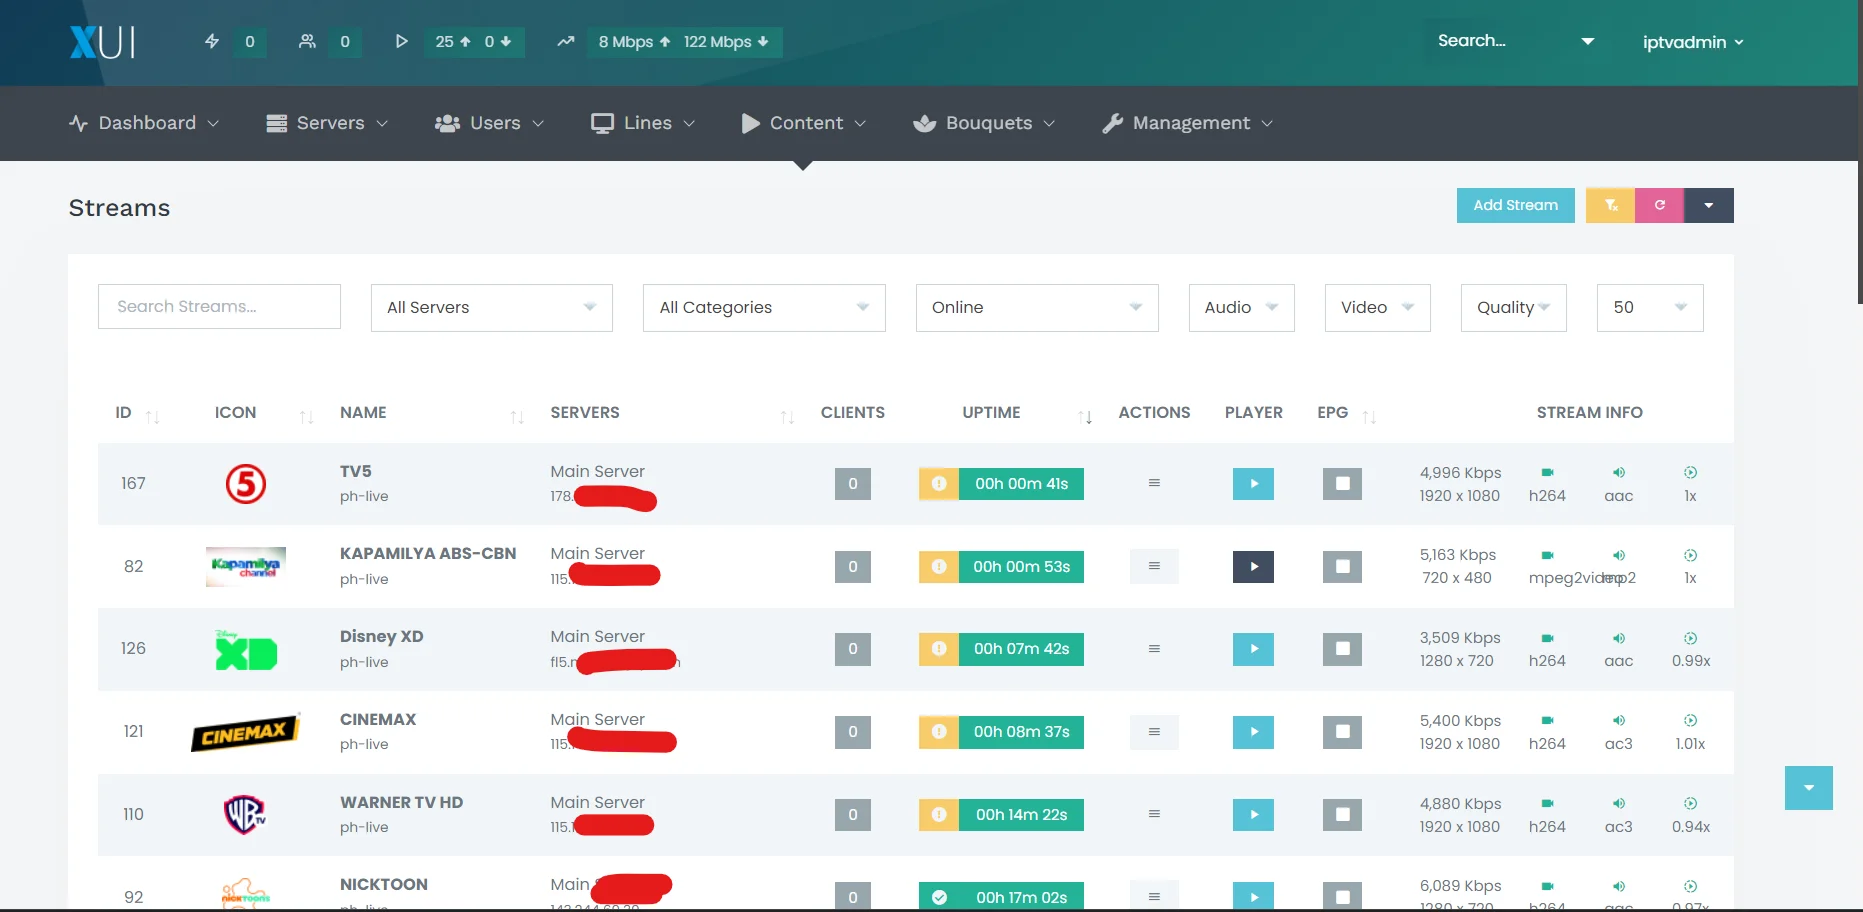Open the iptvadmin account menu
This screenshot has width=1863, height=912.
[1693, 42]
